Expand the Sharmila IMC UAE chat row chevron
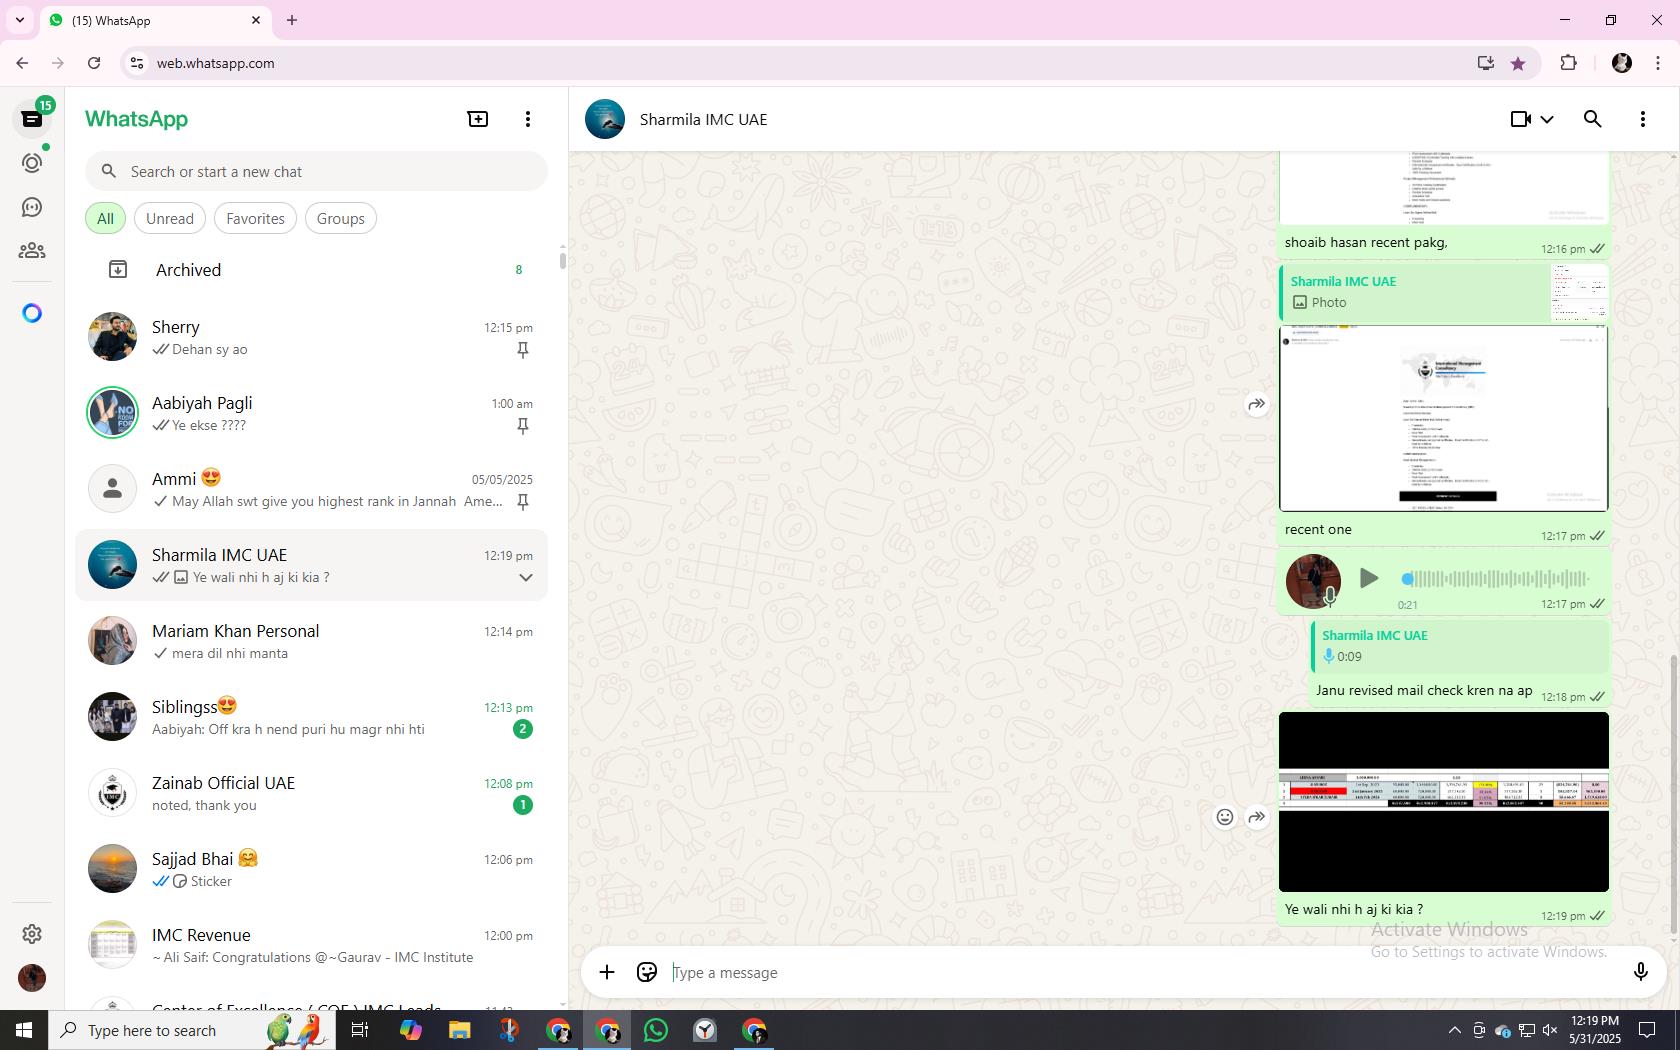Screen dimensions: 1680x1050 [x=525, y=577]
